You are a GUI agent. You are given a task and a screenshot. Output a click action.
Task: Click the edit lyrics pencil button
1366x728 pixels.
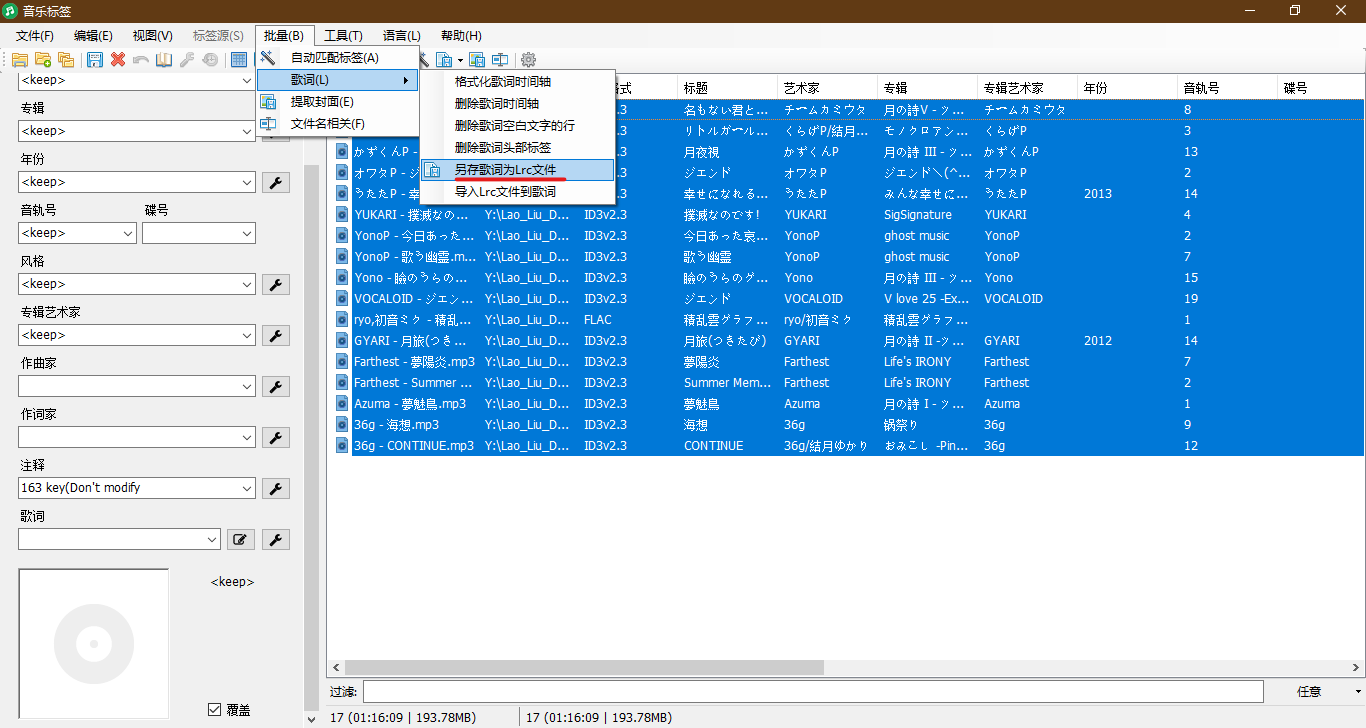[241, 540]
